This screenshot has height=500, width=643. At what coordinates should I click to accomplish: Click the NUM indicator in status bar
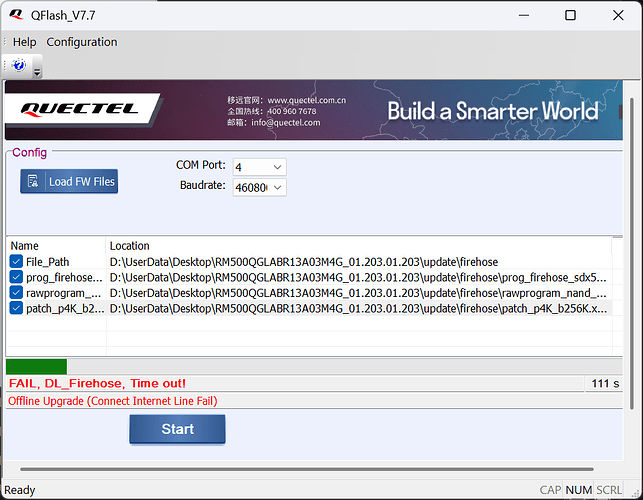point(579,490)
